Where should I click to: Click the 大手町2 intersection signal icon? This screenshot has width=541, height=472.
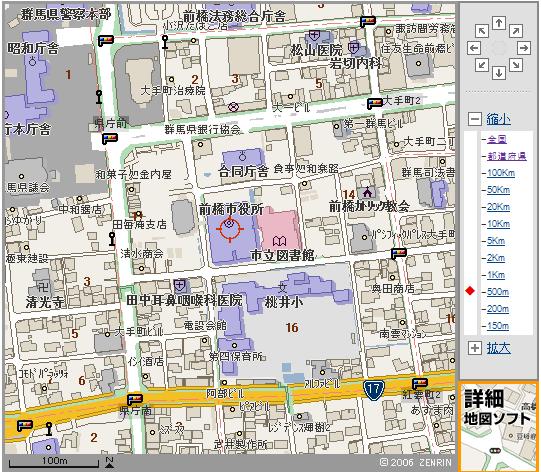(374, 103)
